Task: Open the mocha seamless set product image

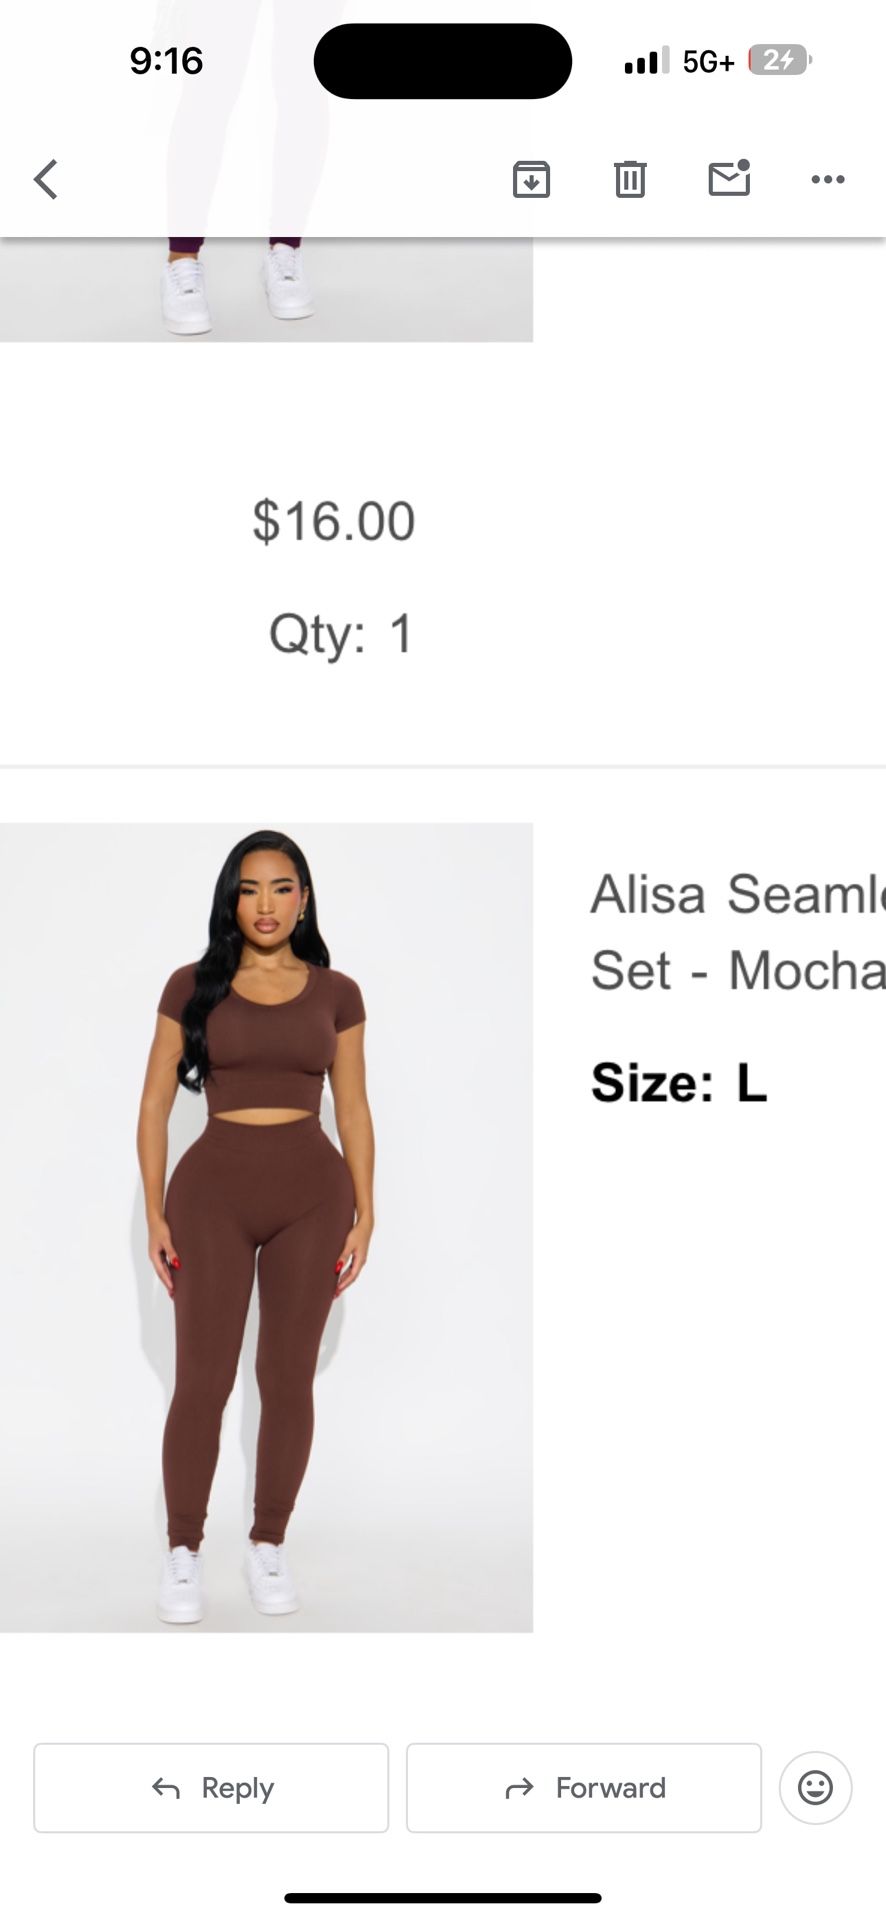Action: coord(266,1228)
